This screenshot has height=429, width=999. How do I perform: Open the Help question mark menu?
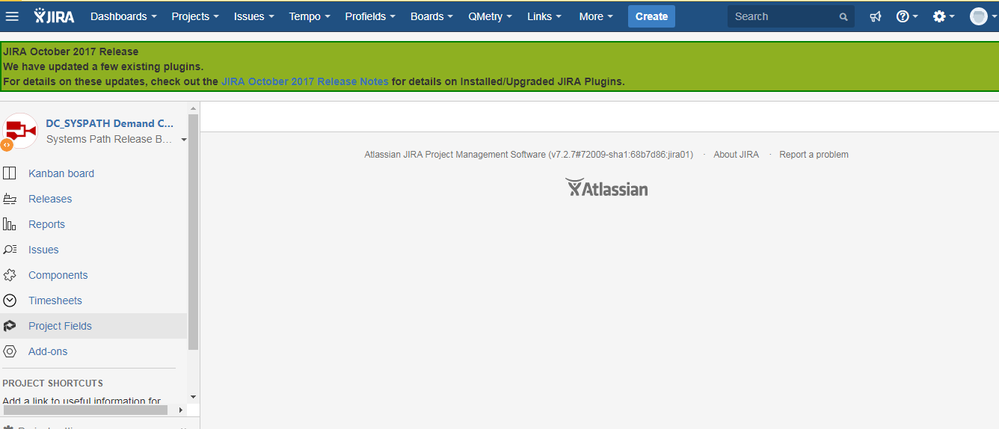[x=907, y=17]
